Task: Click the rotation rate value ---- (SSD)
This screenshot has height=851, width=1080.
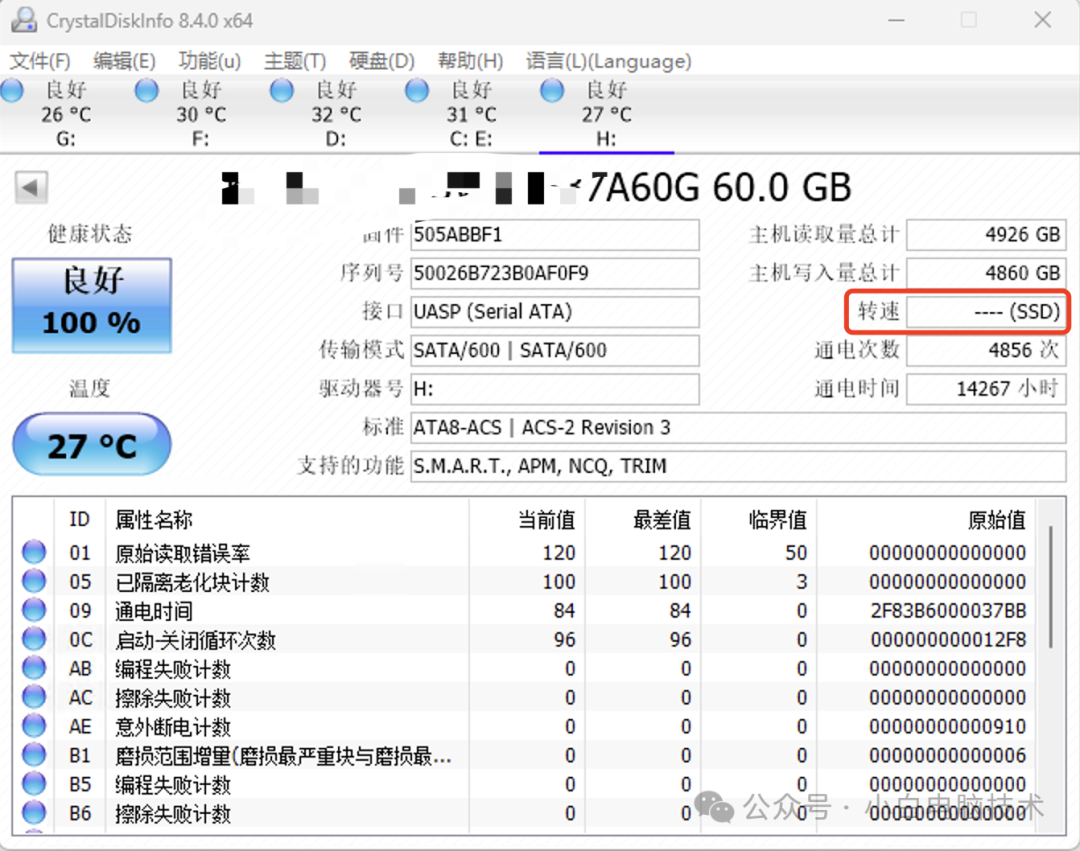Action: pos(986,312)
